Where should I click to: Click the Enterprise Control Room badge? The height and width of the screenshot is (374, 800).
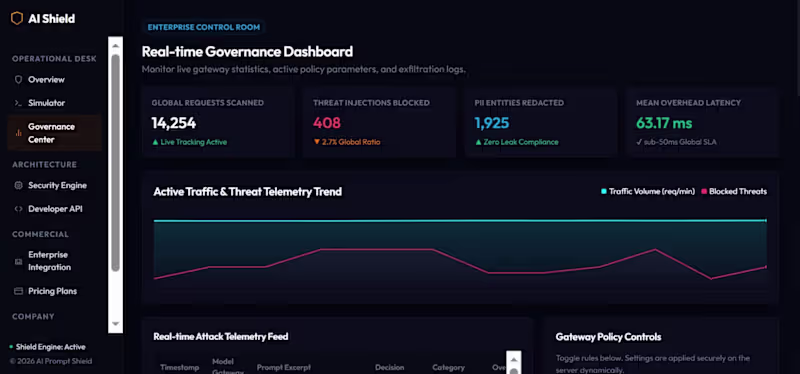click(204, 28)
